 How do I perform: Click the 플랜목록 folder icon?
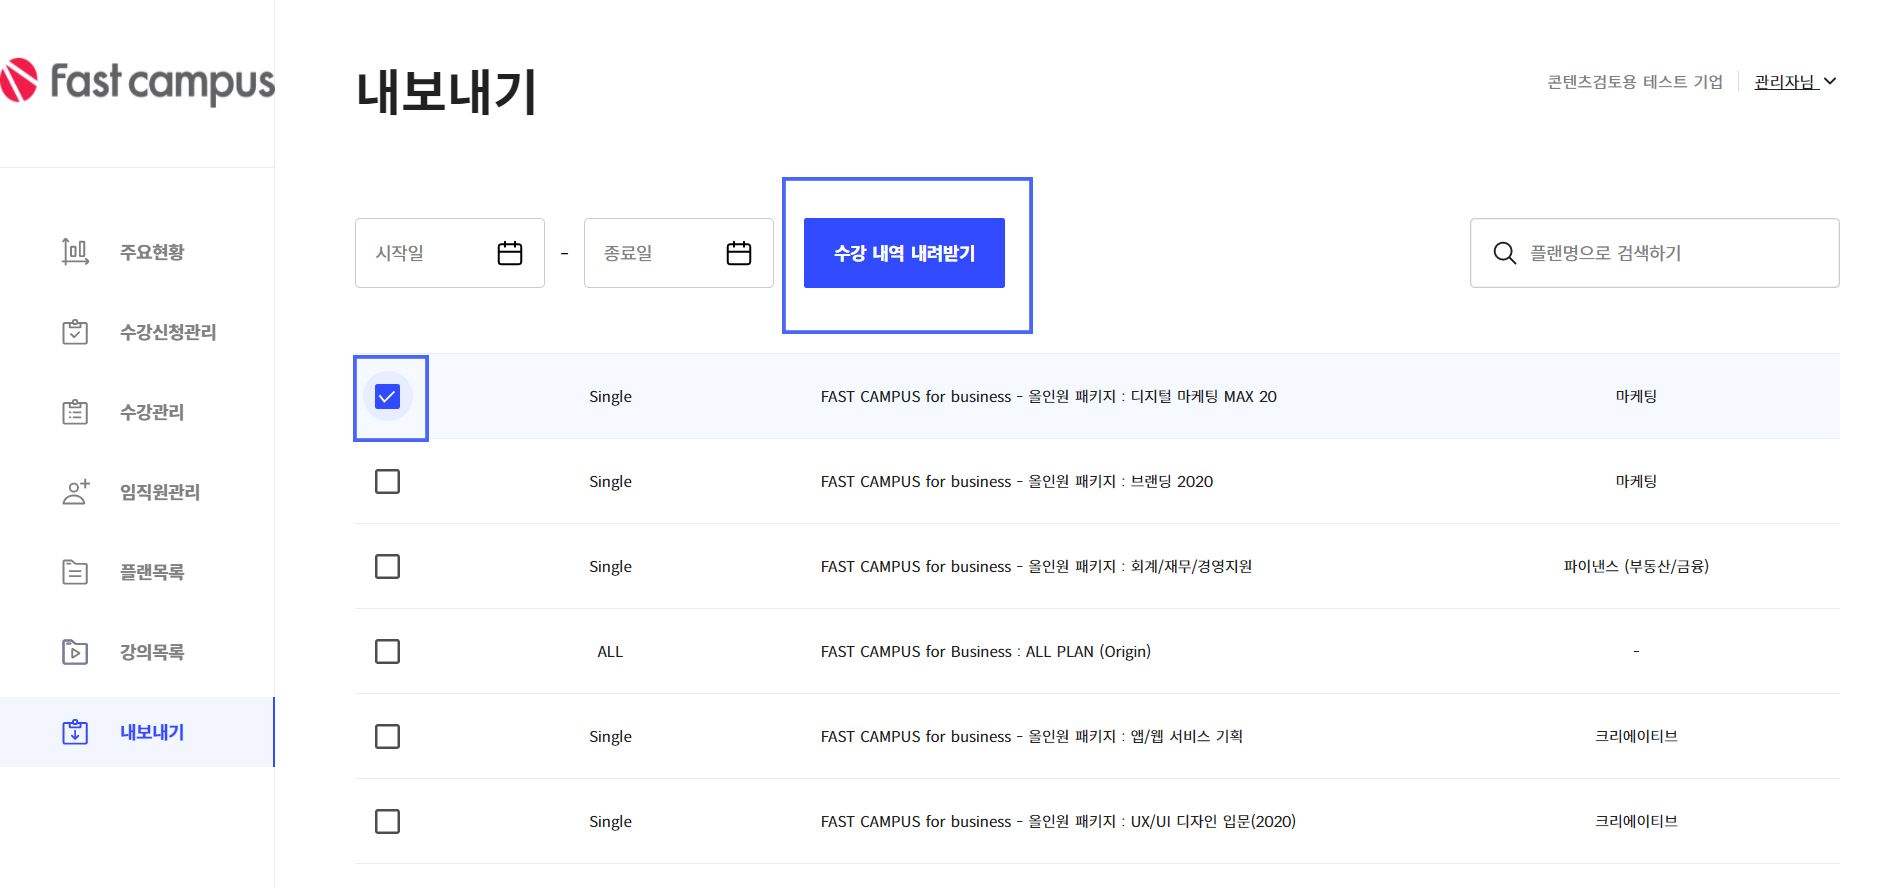pyautogui.click(x=75, y=572)
